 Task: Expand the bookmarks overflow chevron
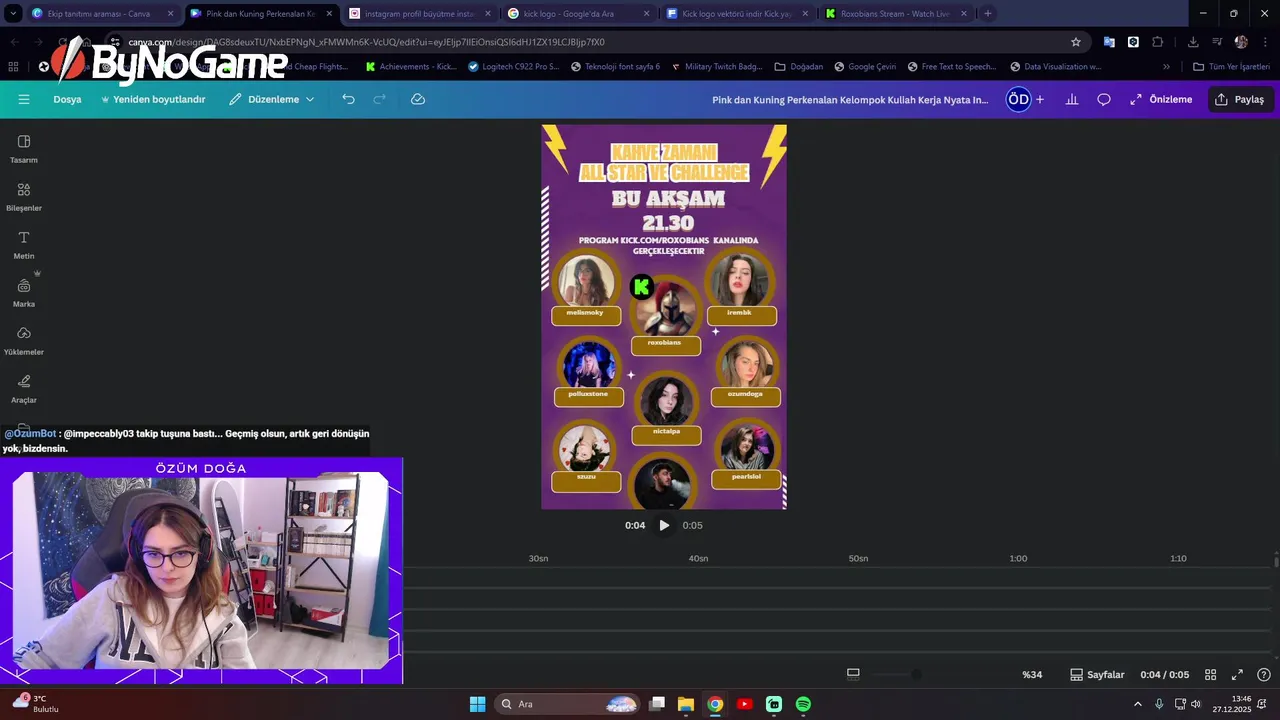point(1166,67)
